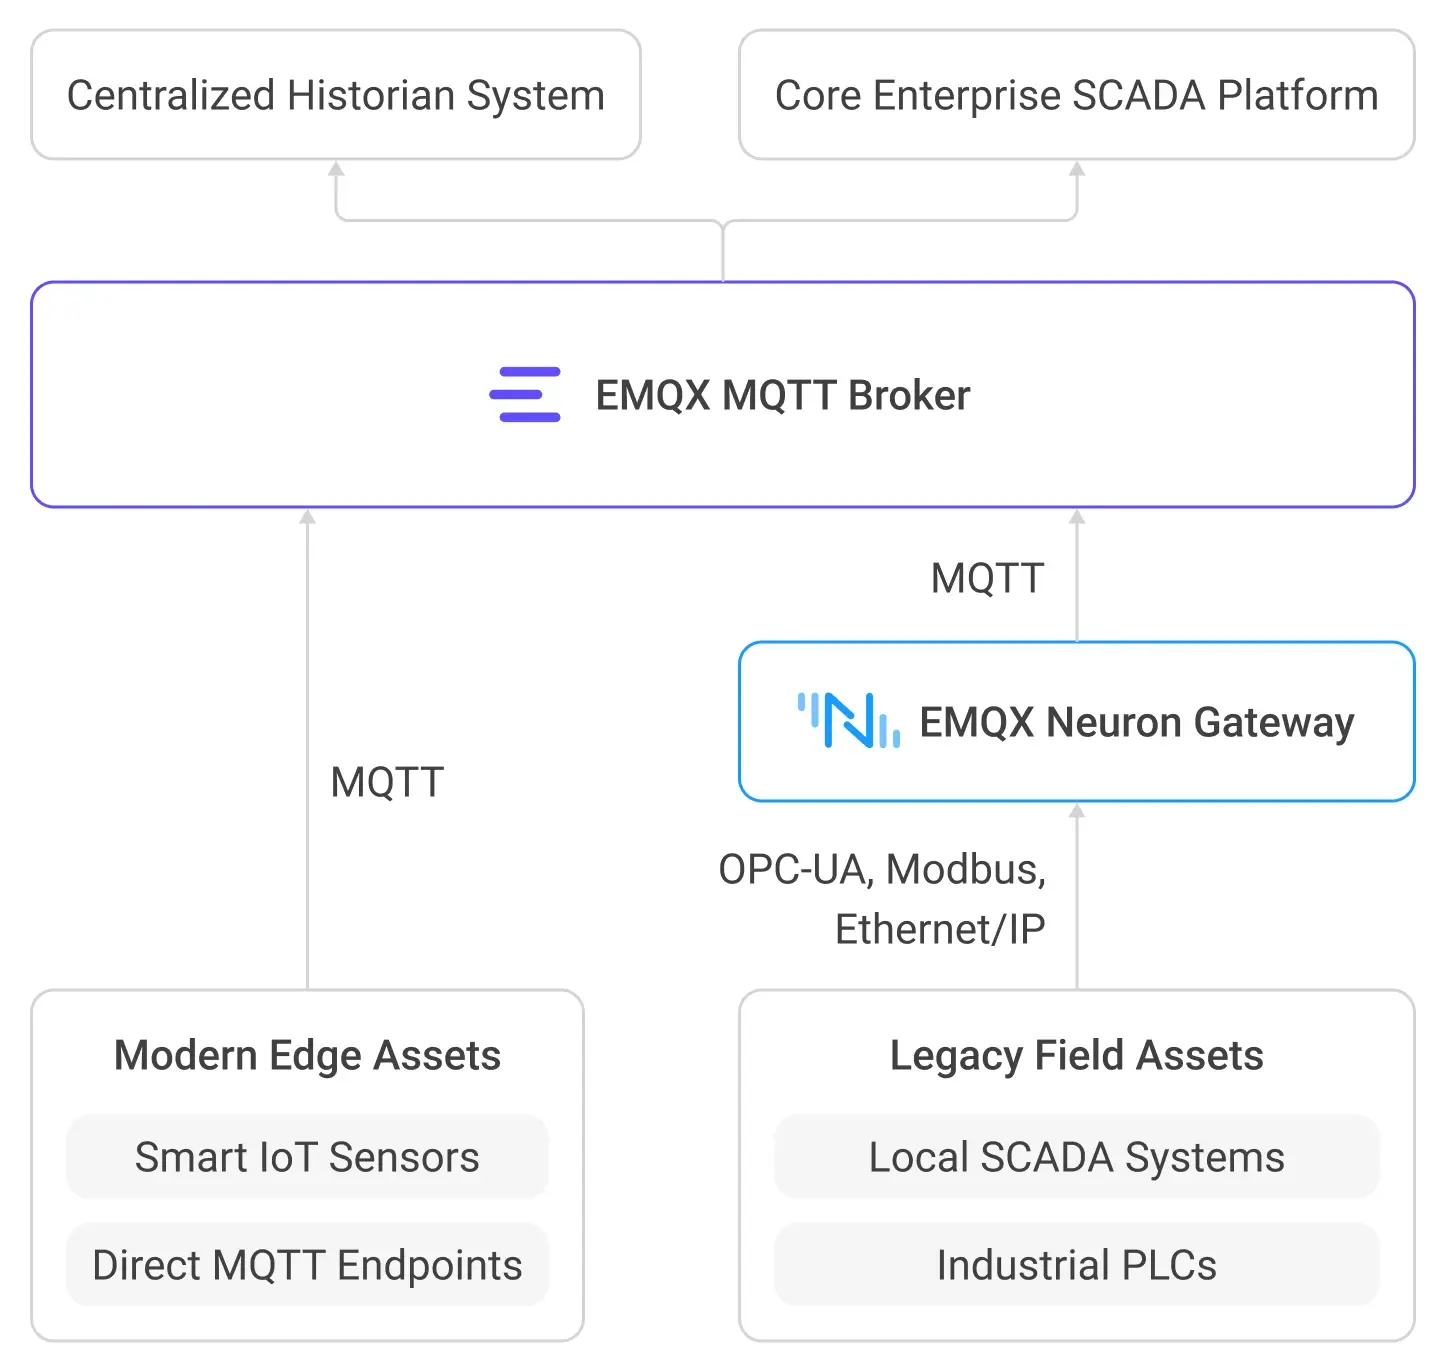Select the Core Enterprise SCADA Platform box
Viewport: 1446px width, 1371px height.
click(x=1077, y=95)
